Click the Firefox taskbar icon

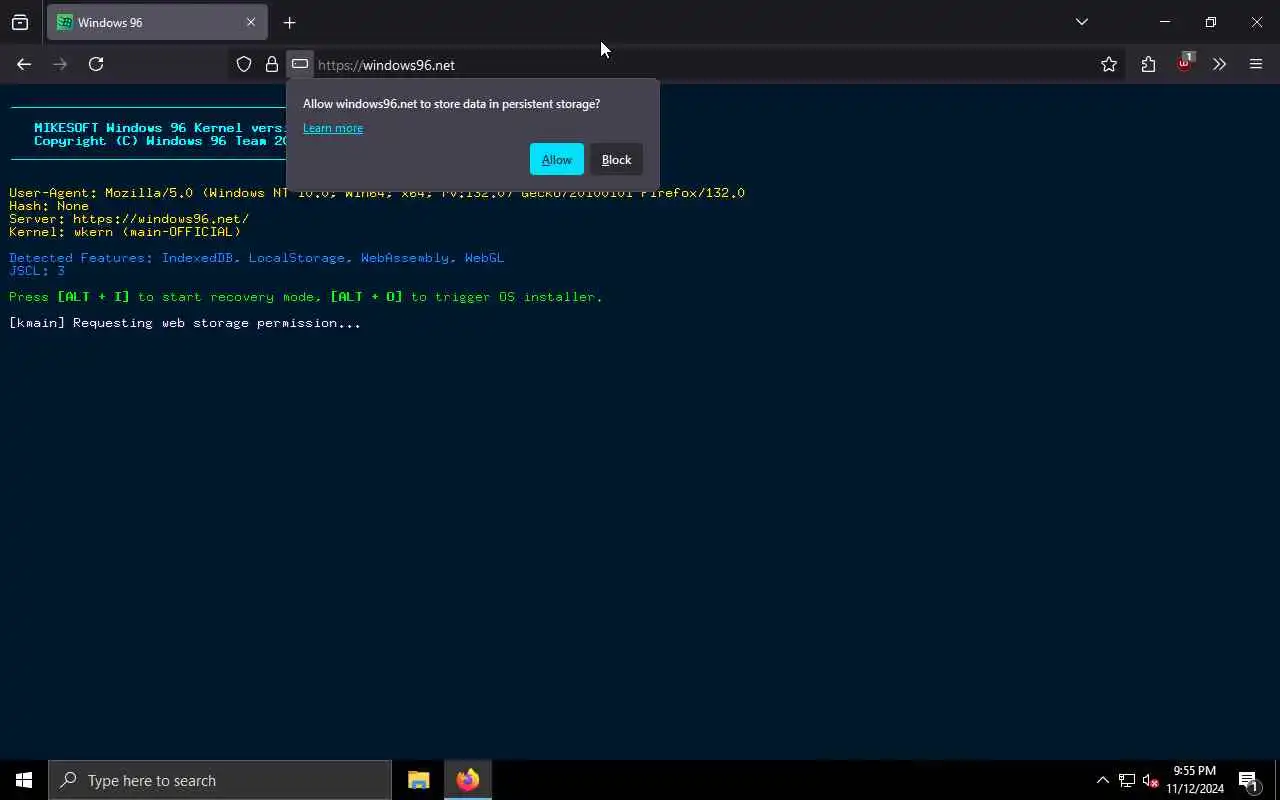coord(467,780)
